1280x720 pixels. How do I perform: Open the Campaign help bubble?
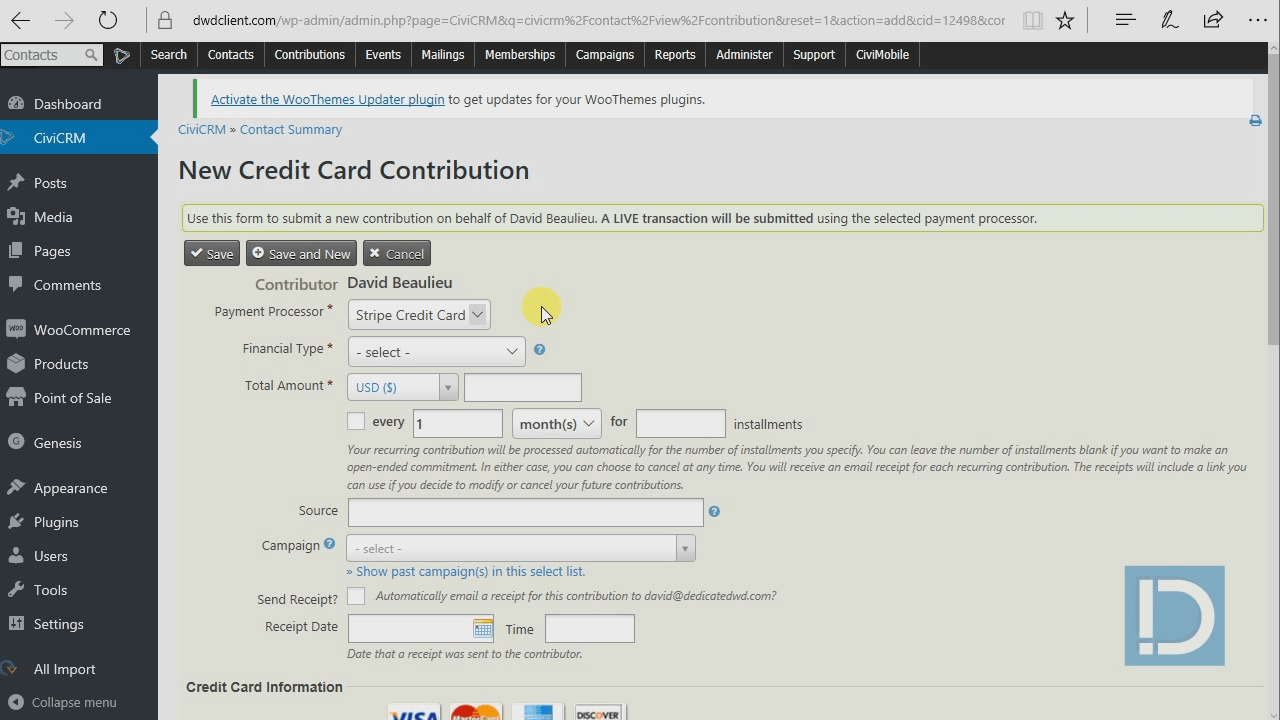click(330, 544)
